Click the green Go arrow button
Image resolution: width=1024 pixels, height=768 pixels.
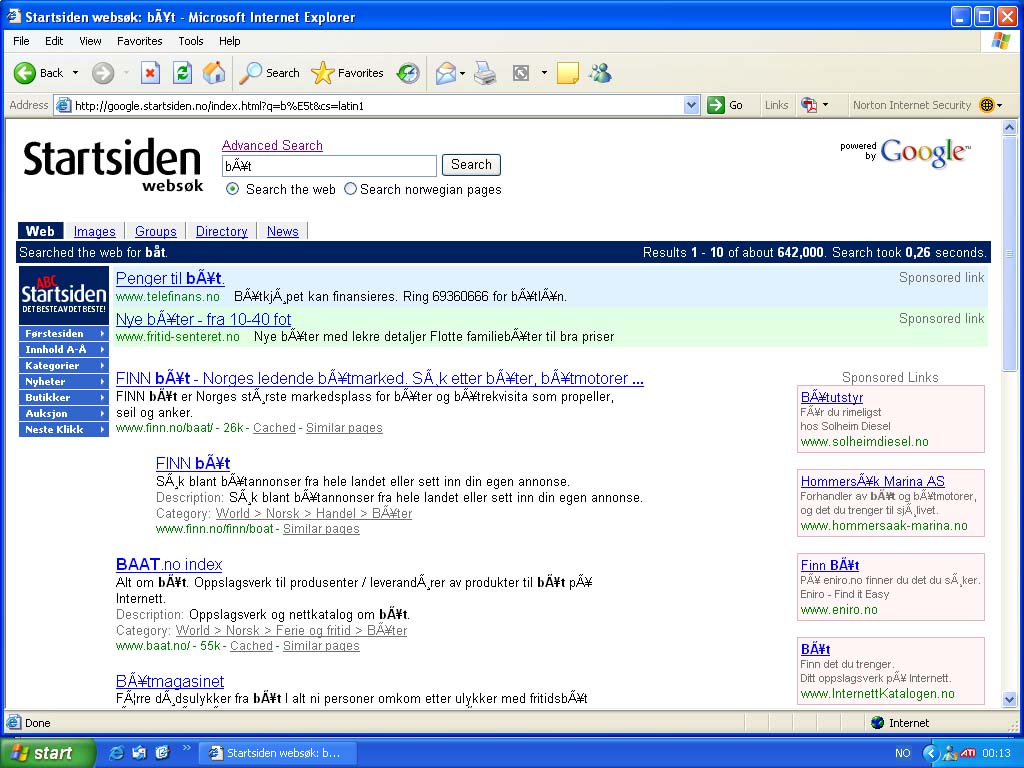tap(716, 105)
